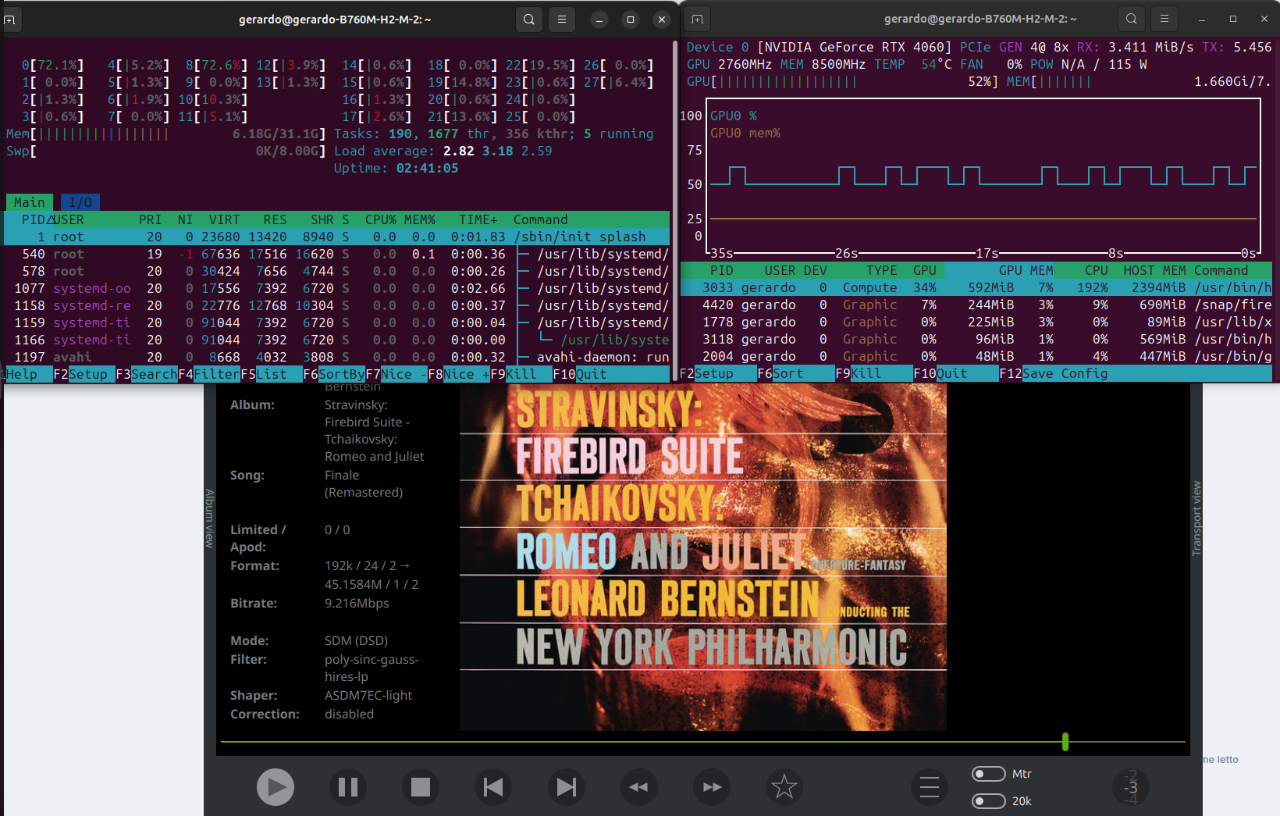
Task: Open search in left terminal title bar
Action: (x=529, y=18)
